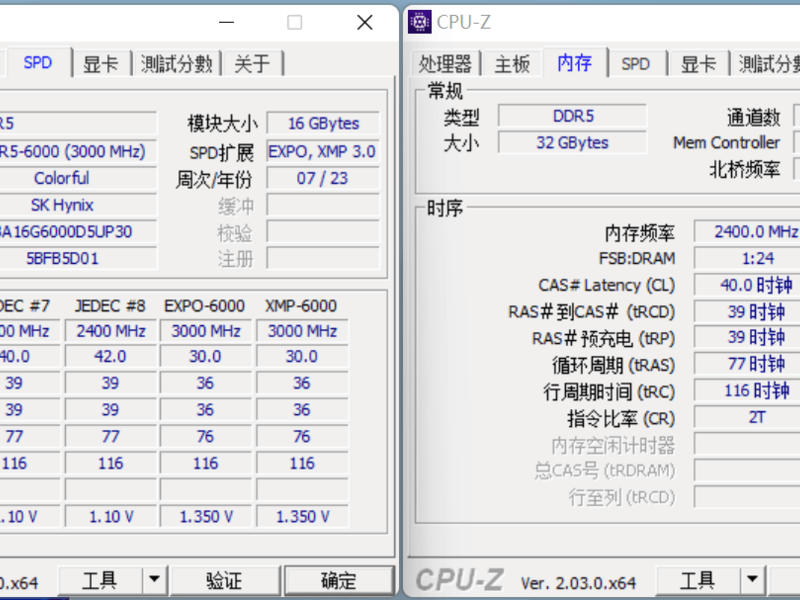Open 关于 tab in left window

click(x=252, y=64)
